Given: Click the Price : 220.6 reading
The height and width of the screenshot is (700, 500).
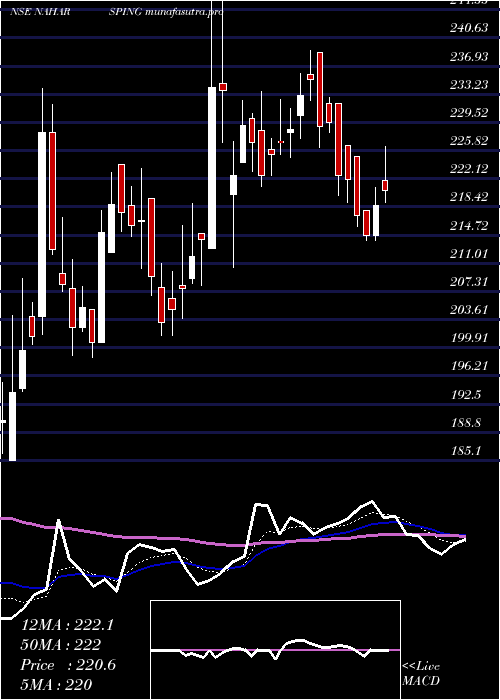Looking at the screenshot, I should pyautogui.click(x=68, y=665).
